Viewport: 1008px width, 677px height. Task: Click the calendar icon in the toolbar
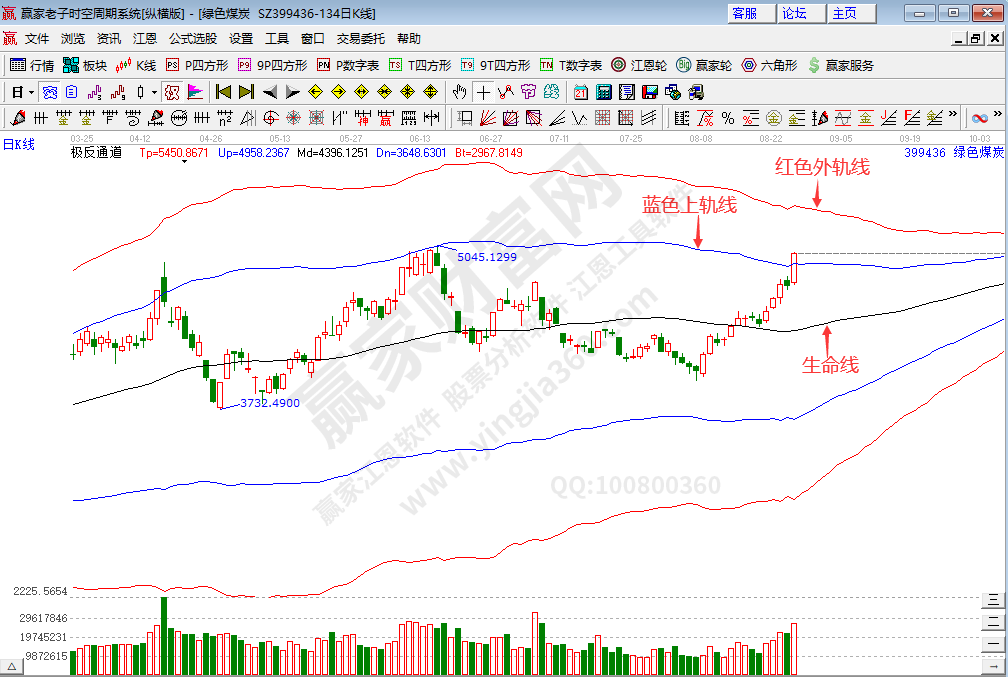coord(580,92)
